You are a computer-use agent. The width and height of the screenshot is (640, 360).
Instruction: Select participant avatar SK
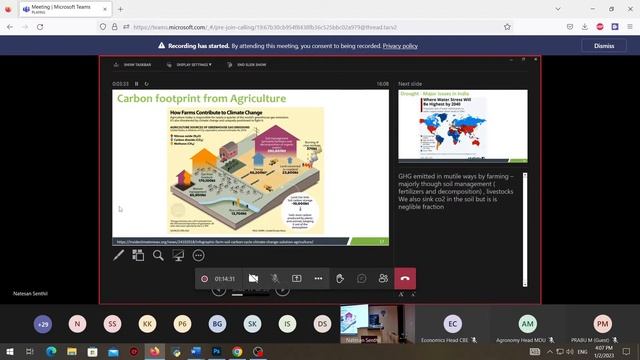click(252, 324)
